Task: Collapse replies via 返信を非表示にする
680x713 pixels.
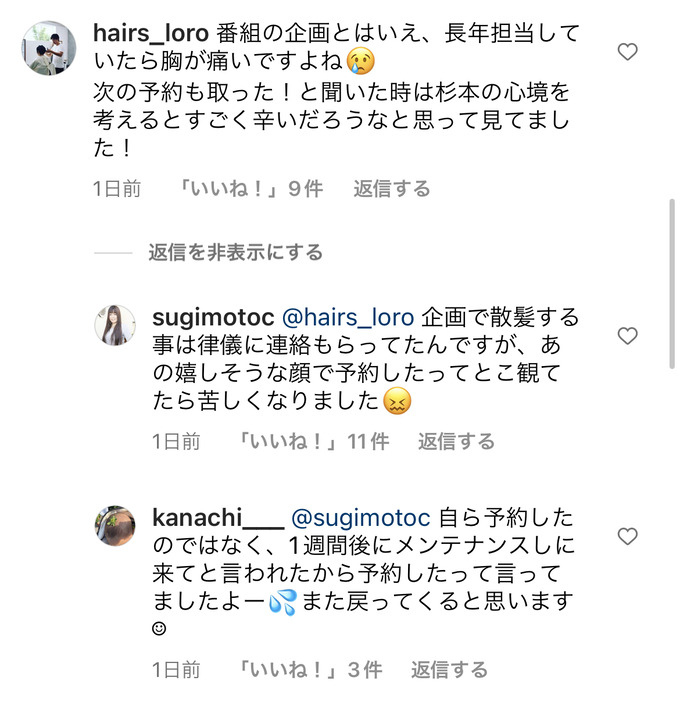Action: click(235, 252)
